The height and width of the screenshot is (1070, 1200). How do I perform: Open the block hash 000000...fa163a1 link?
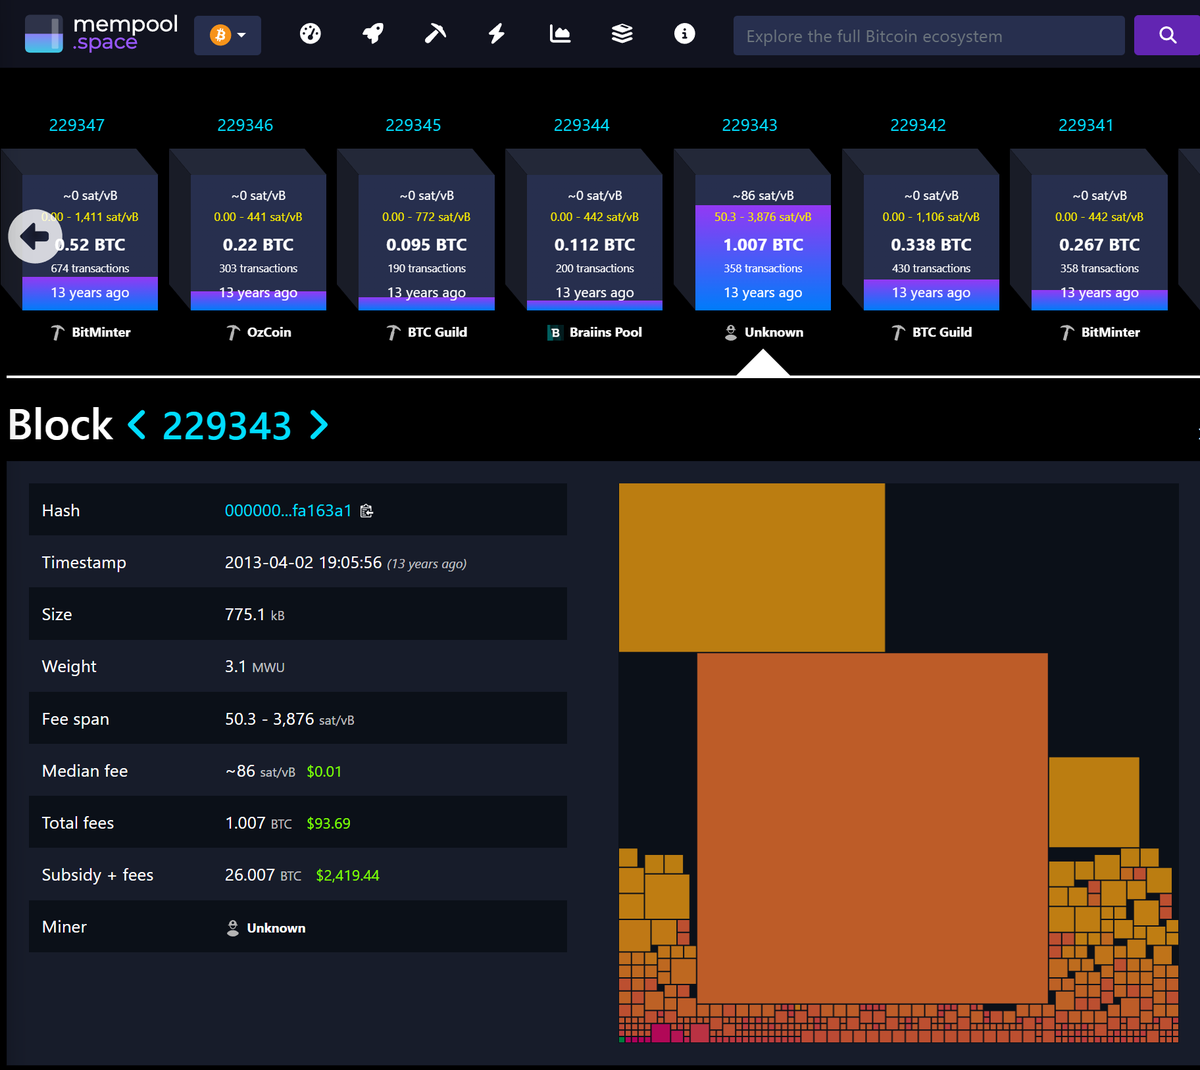(x=288, y=511)
